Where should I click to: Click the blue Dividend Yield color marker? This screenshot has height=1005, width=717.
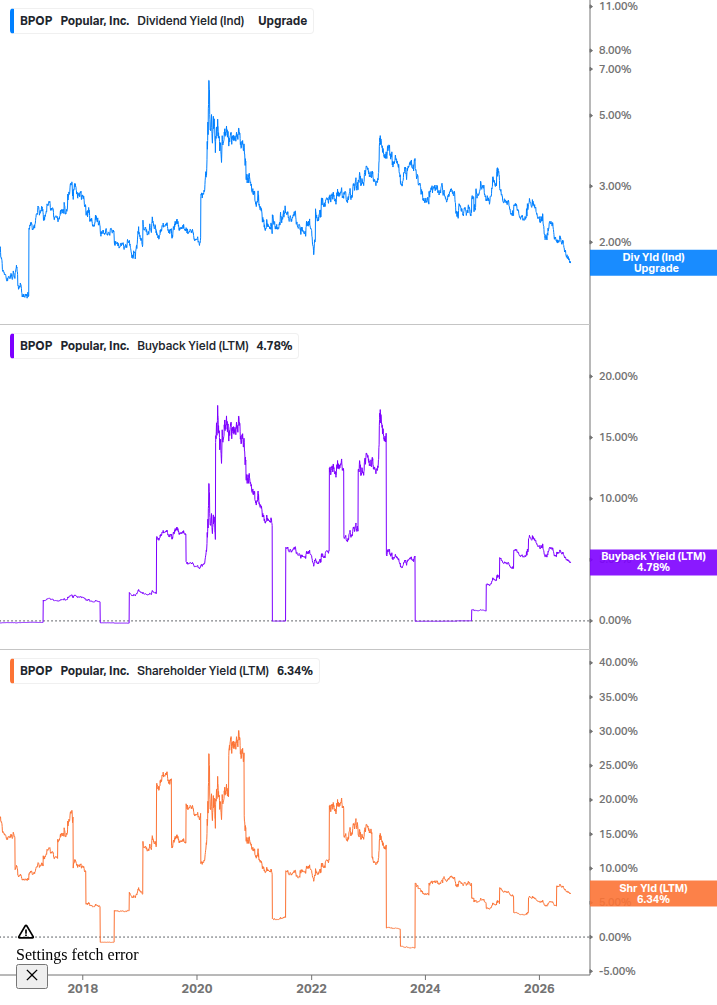(x=12, y=21)
